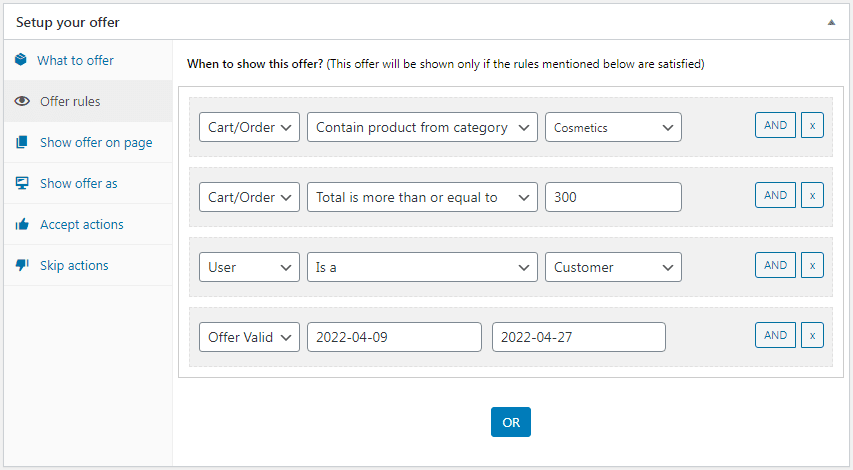Click the pages icon for Show offer on page
Image resolution: width=853 pixels, height=470 pixels.
tap(22, 142)
